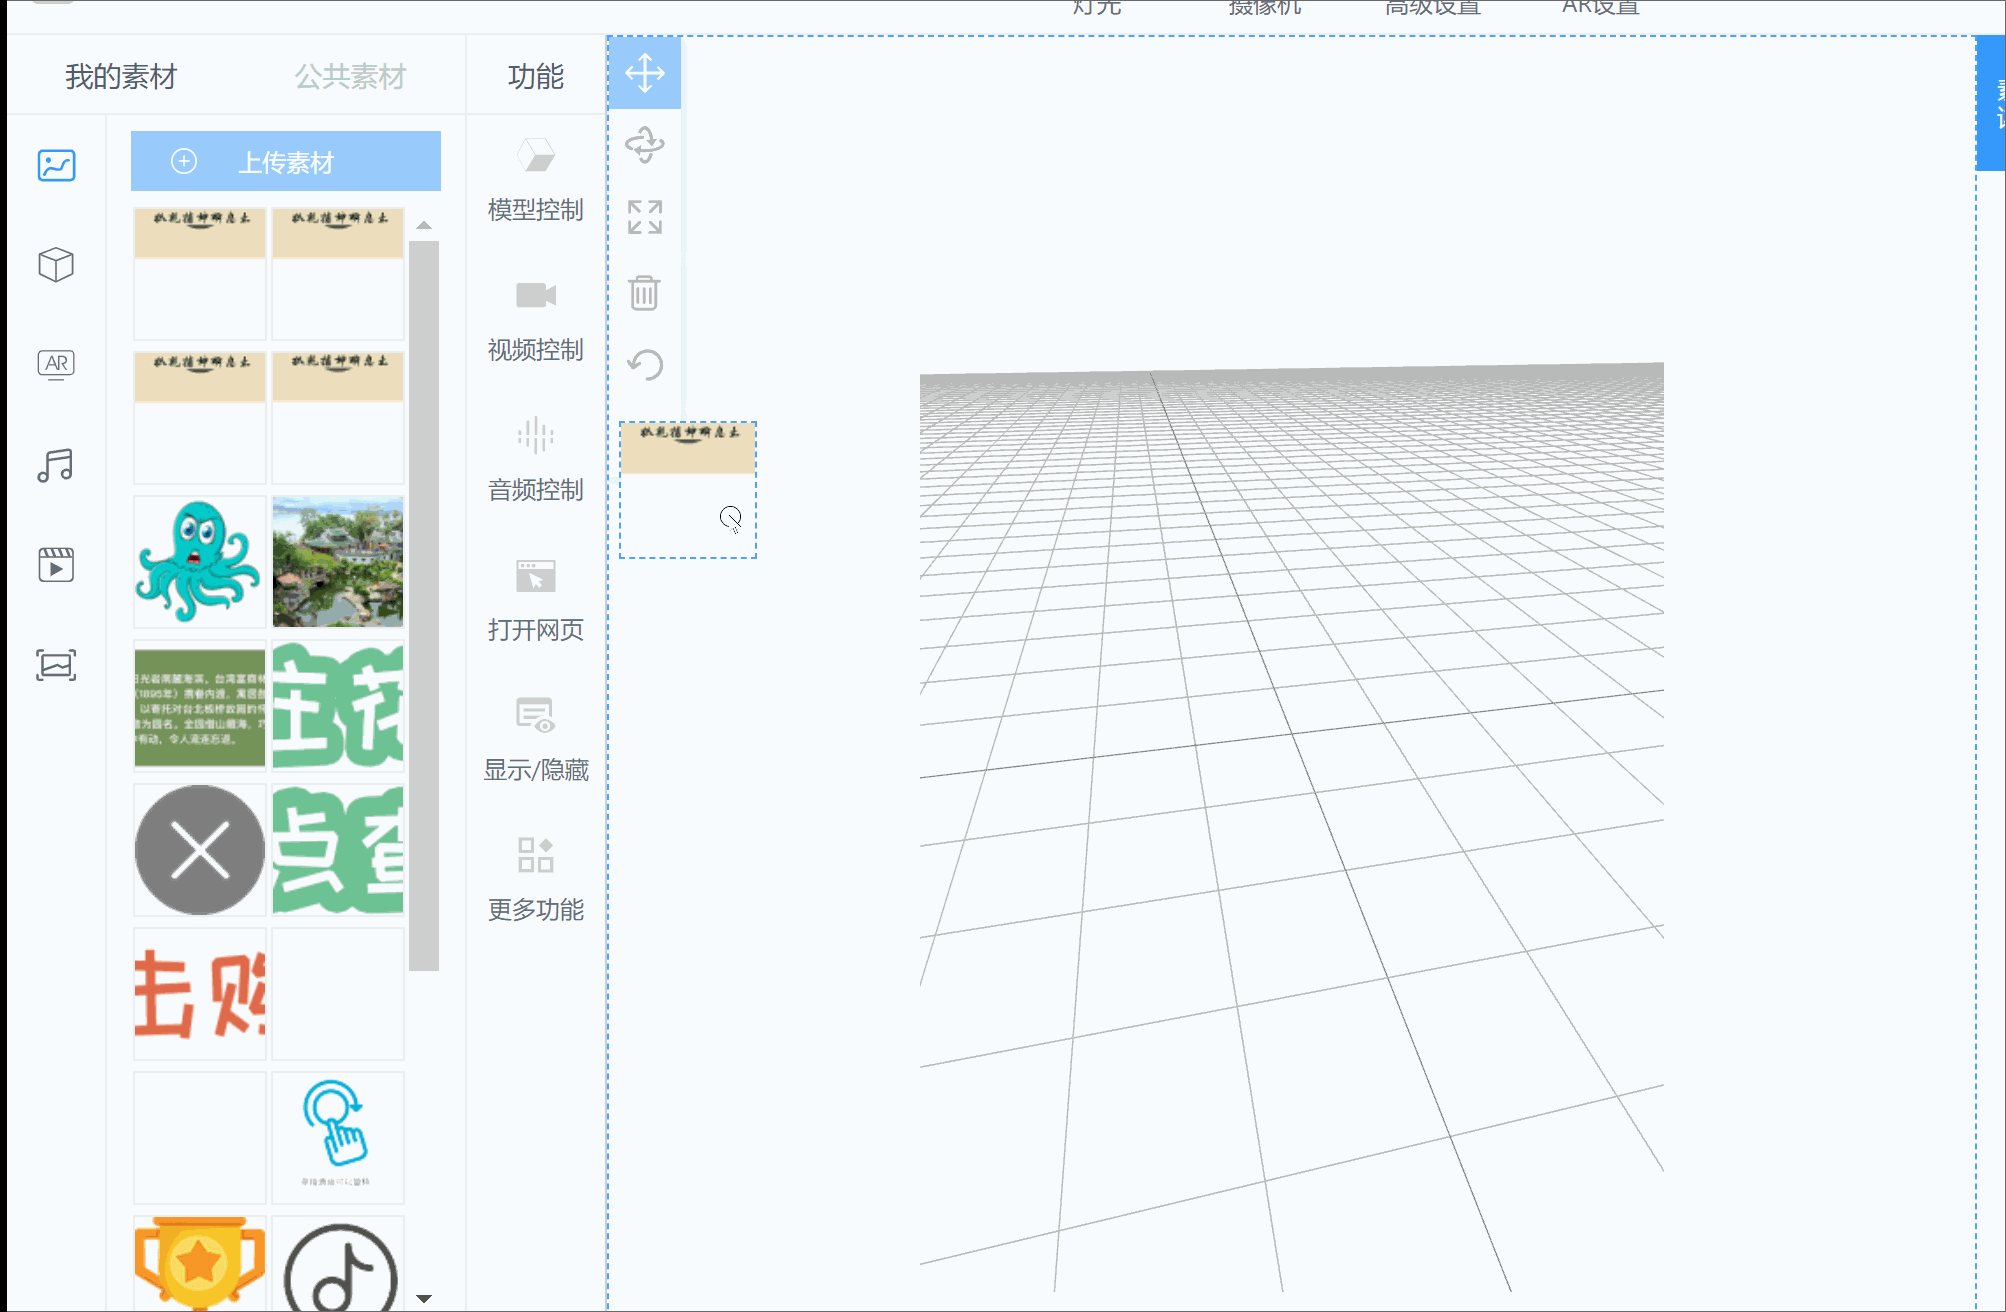
Task: Select the rotate tool icon
Action: pyautogui.click(x=644, y=145)
